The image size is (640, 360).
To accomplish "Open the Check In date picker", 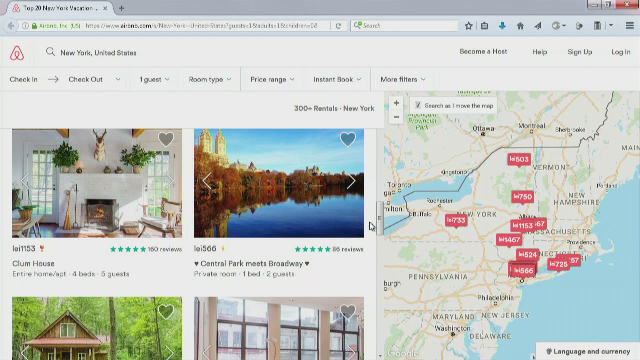I will click(23, 79).
